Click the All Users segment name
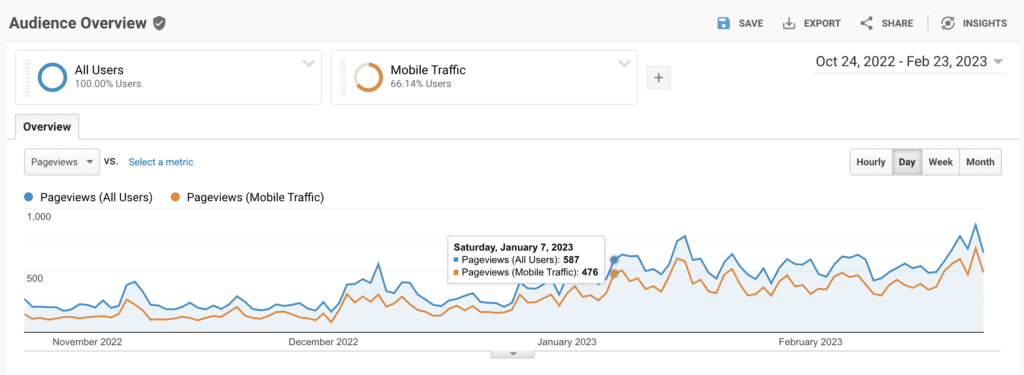This screenshot has width=1024, height=375. tap(99, 70)
